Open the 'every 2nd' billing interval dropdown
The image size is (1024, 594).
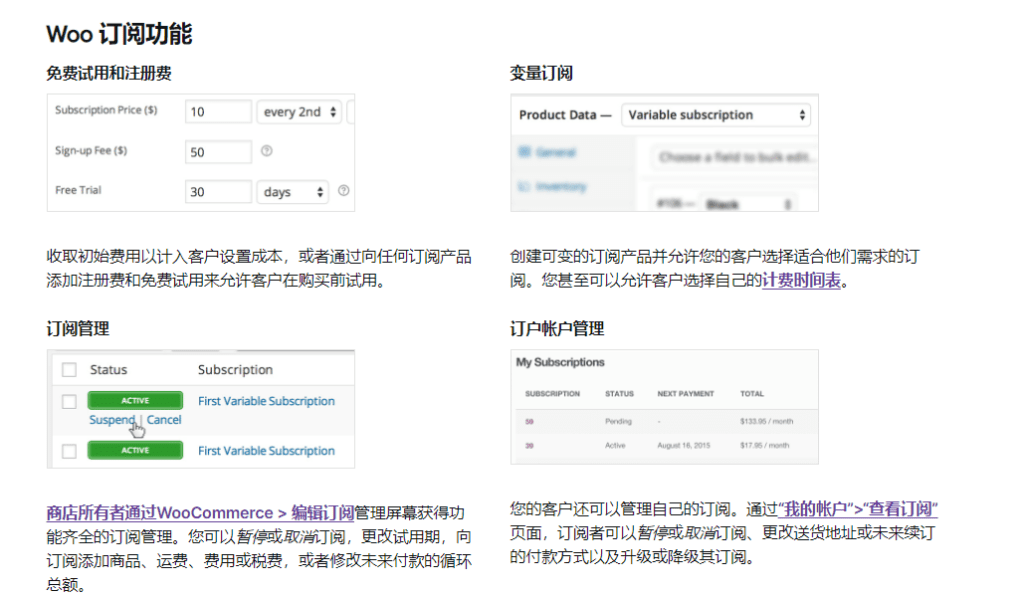click(299, 112)
